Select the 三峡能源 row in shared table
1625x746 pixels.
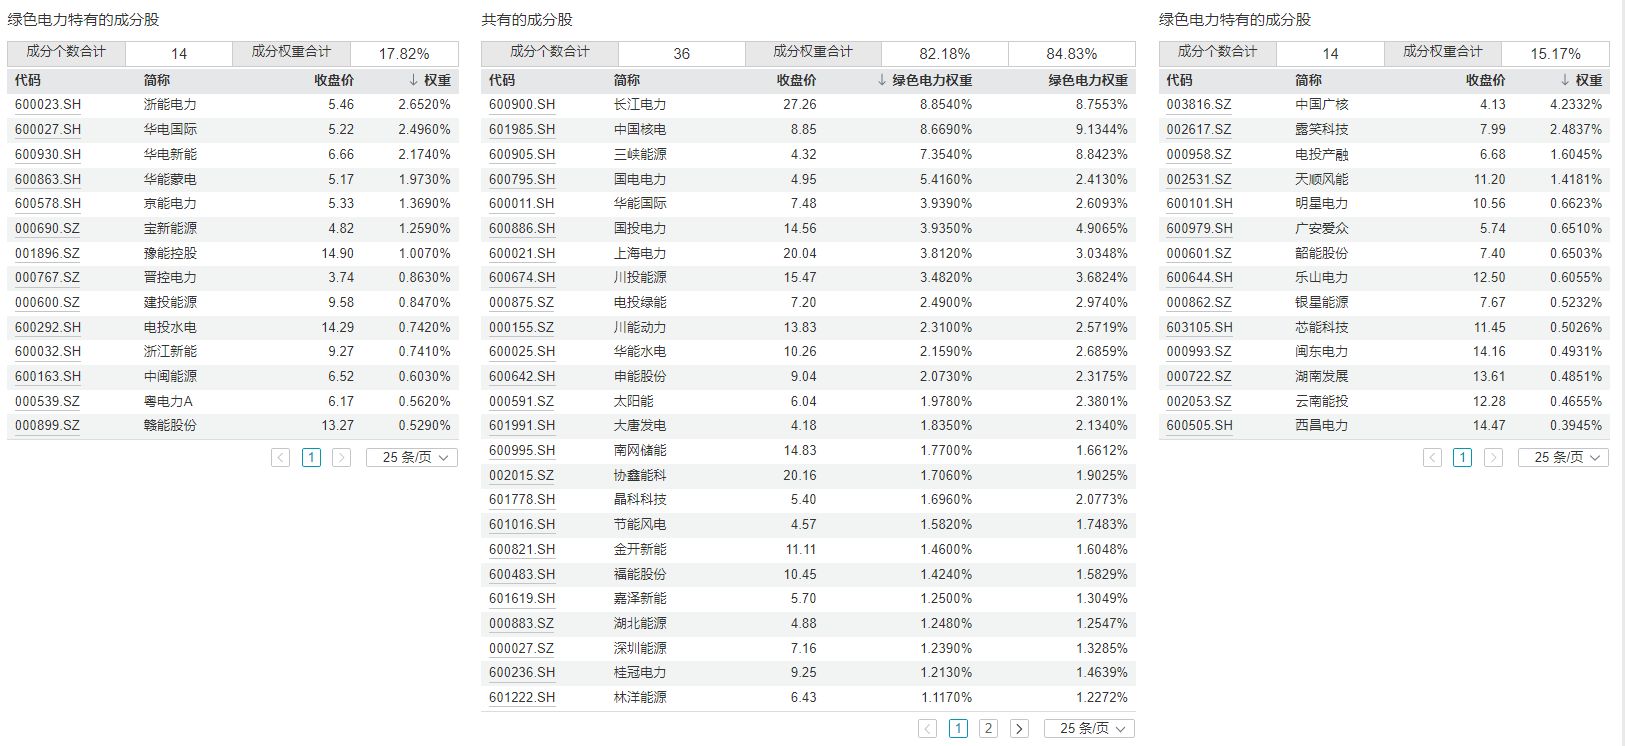pyautogui.click(x=640, y=154)
